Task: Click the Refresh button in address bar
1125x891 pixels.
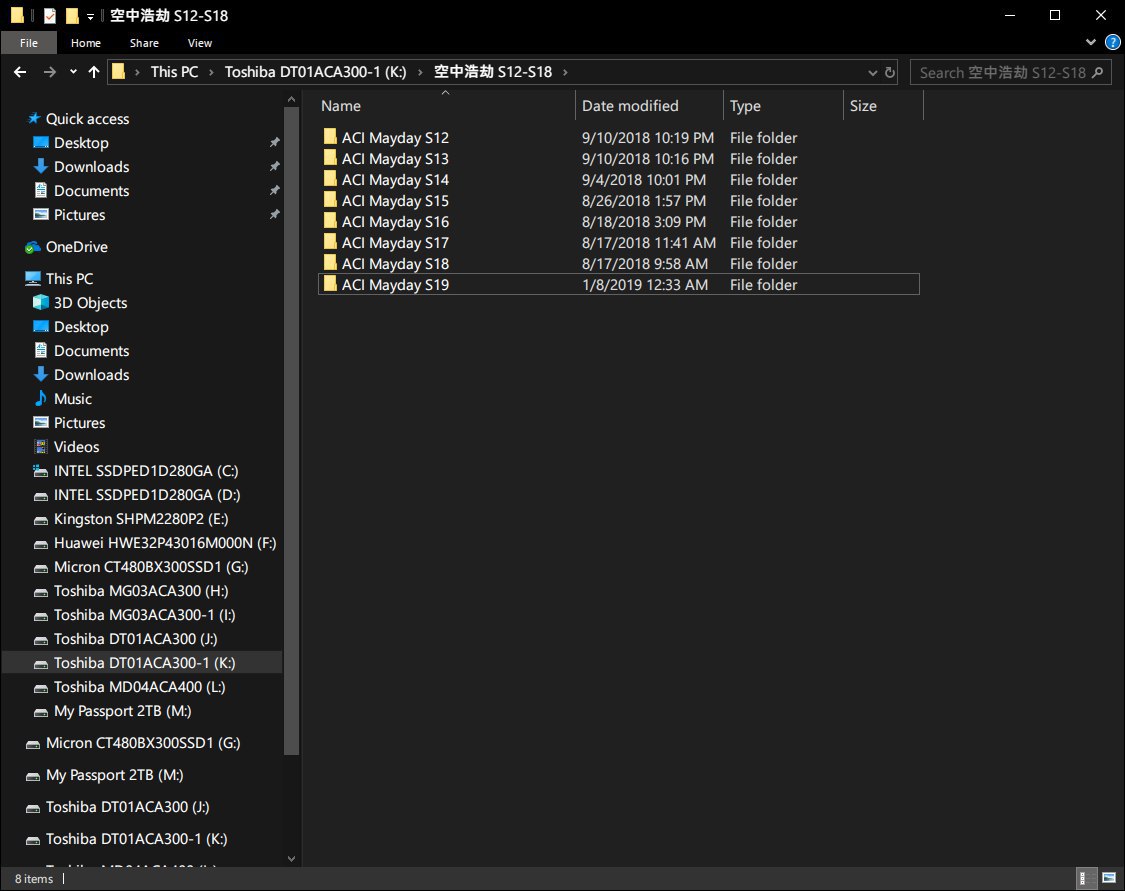Action: tap(888, 72)
